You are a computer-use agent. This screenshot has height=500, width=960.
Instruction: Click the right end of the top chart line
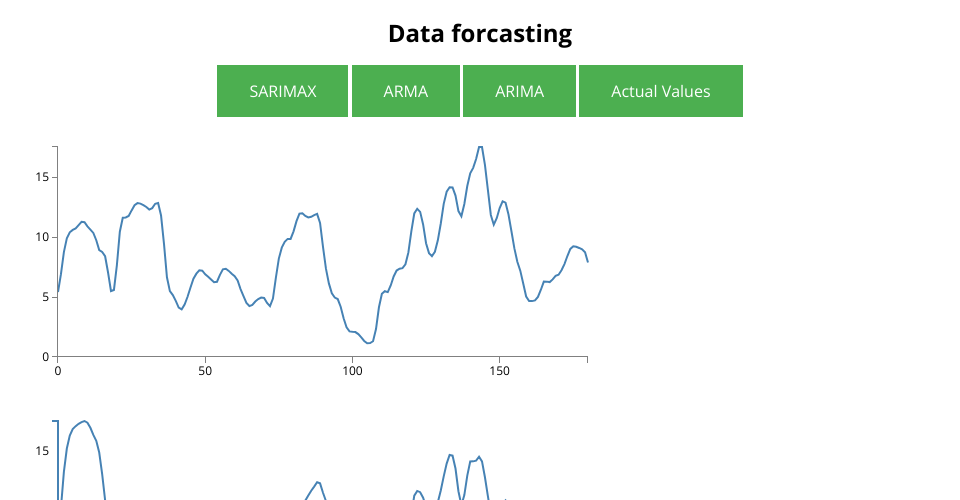[588, 261]
